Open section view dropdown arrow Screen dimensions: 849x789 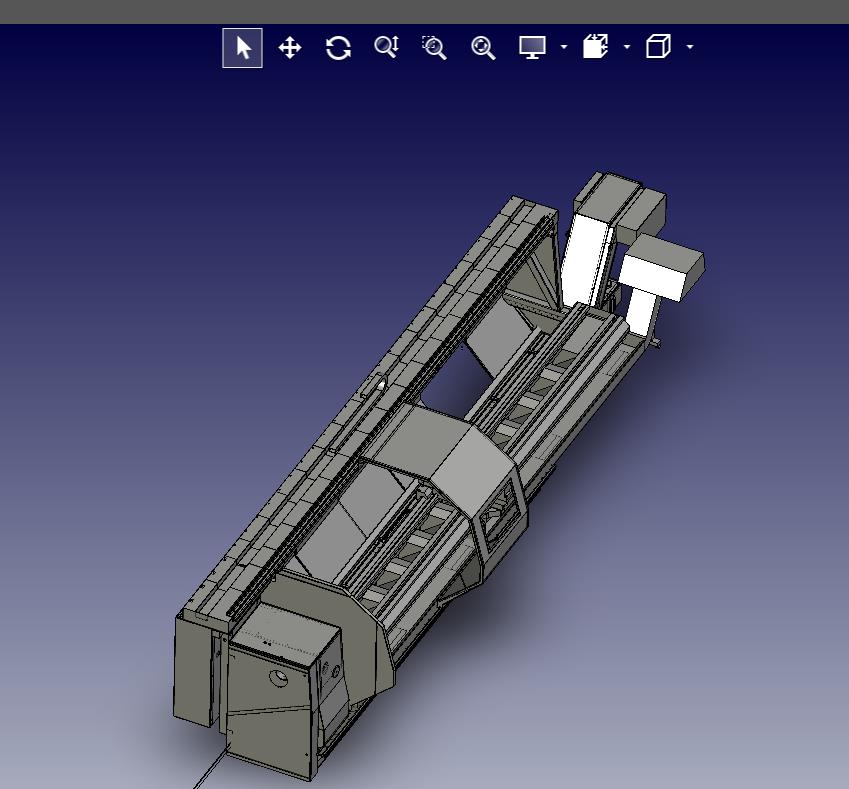[627, 47]
